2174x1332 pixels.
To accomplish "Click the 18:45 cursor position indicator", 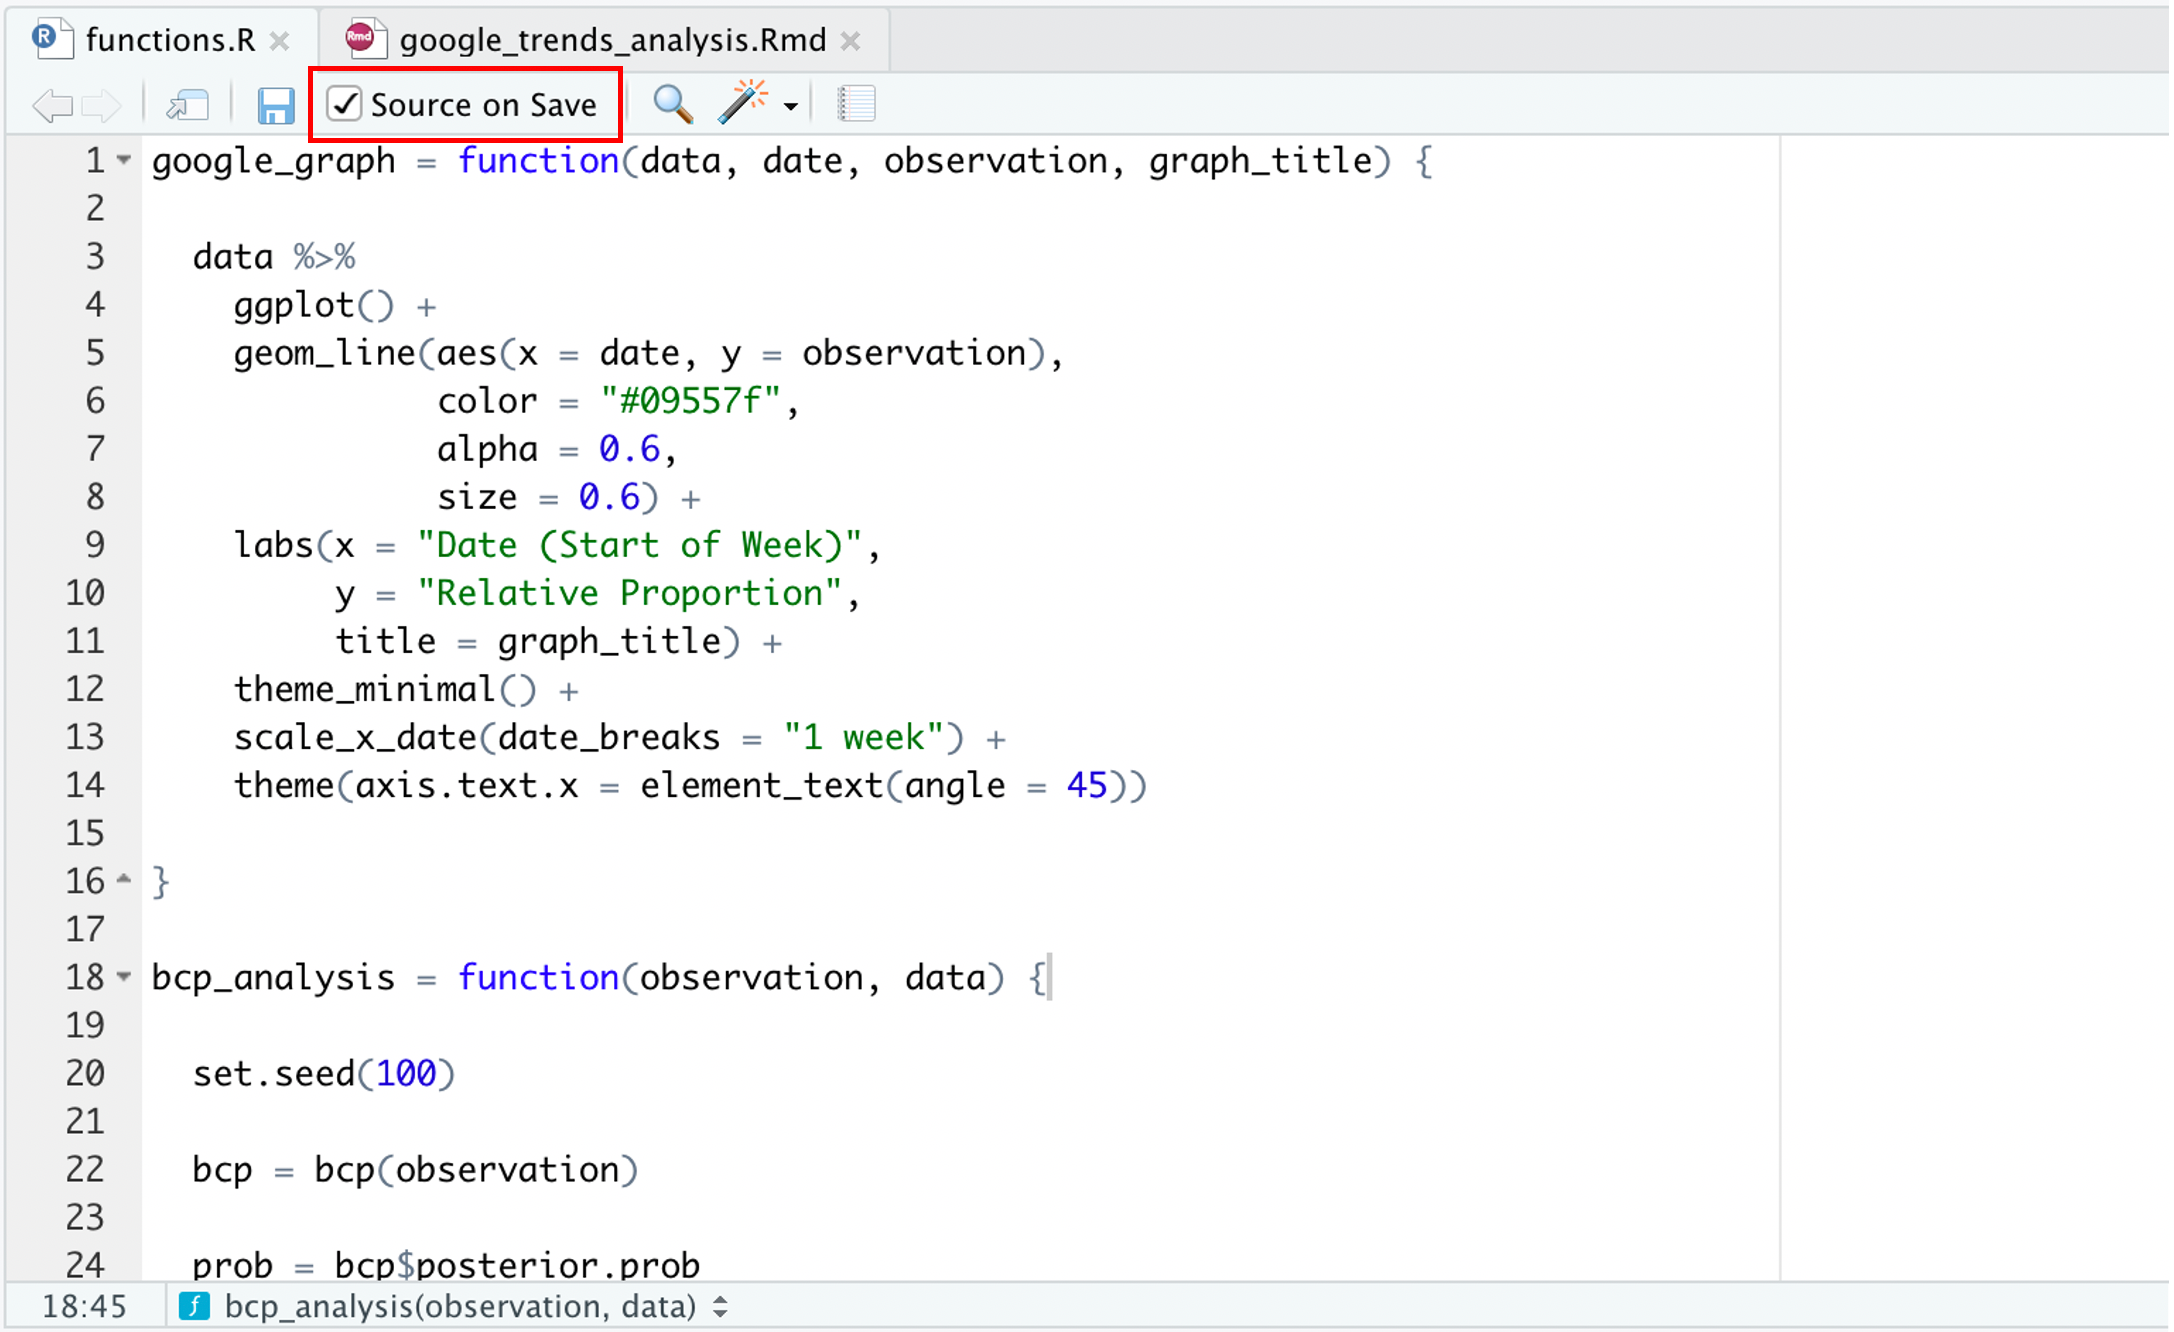I will [x=85, y=1307].
